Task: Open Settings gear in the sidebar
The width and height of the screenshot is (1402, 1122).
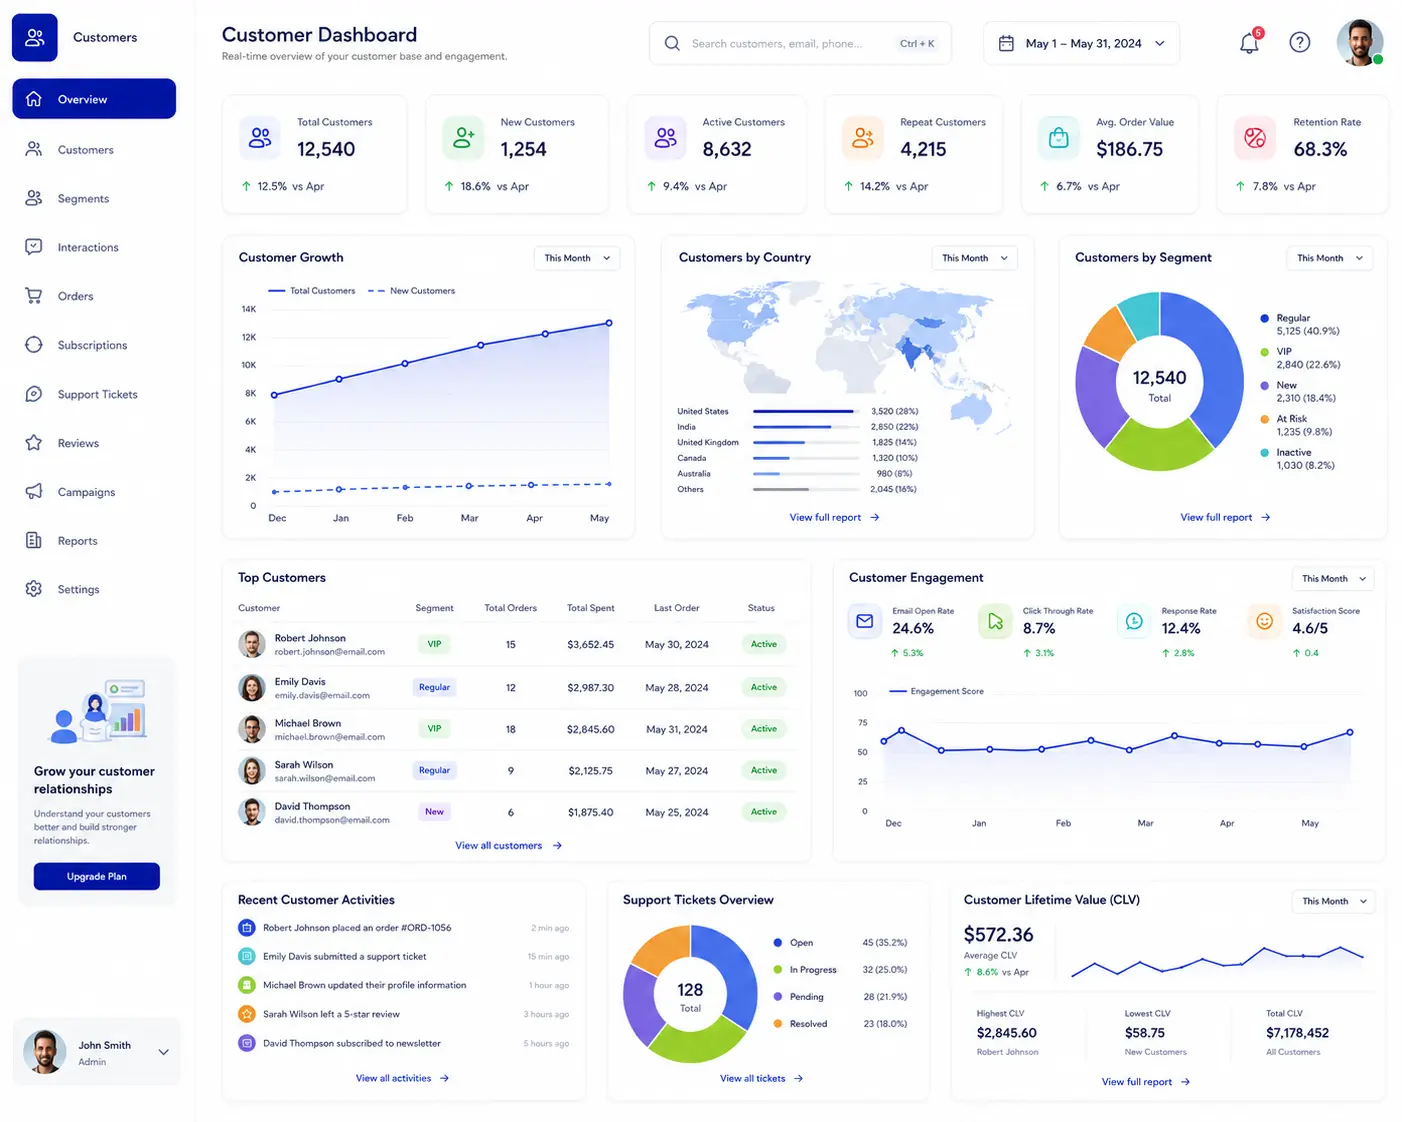Action: 34,589
